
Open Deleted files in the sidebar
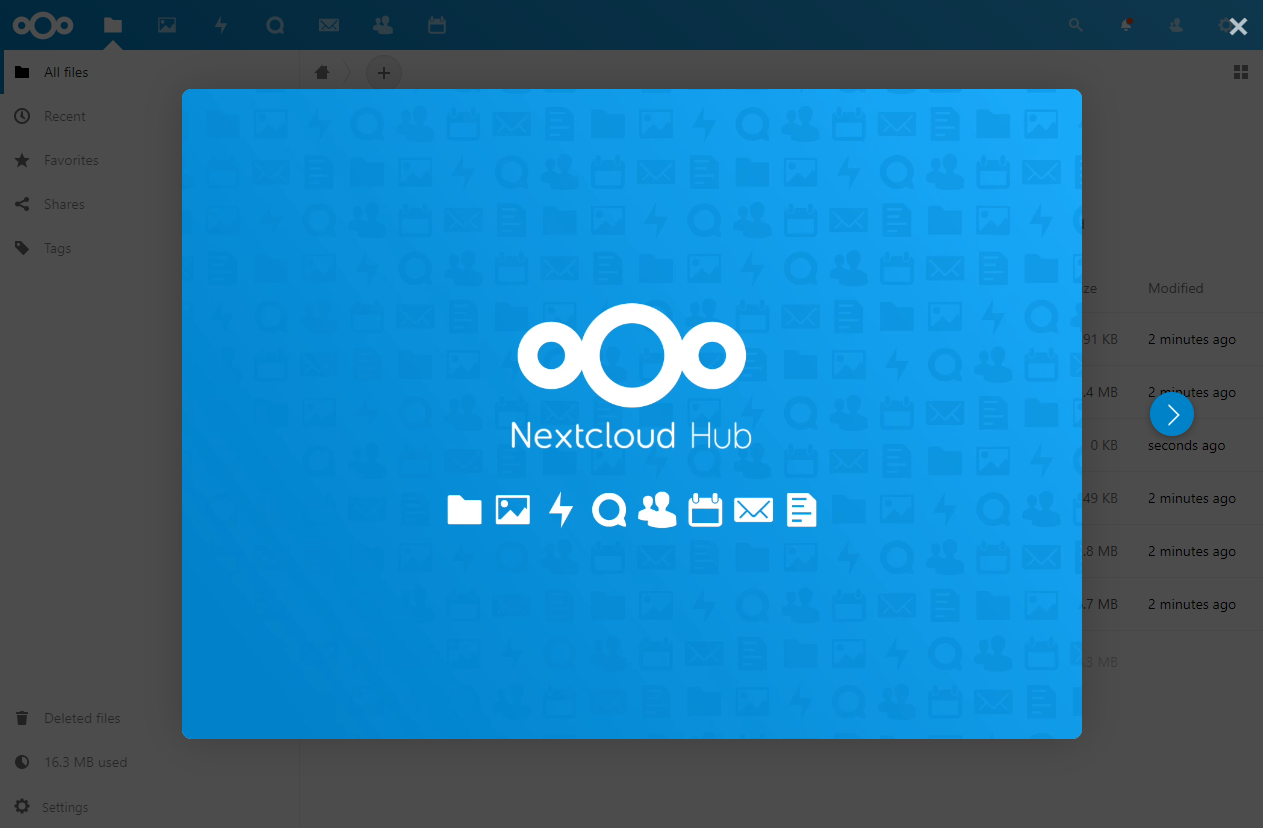(x=150, y=718)
